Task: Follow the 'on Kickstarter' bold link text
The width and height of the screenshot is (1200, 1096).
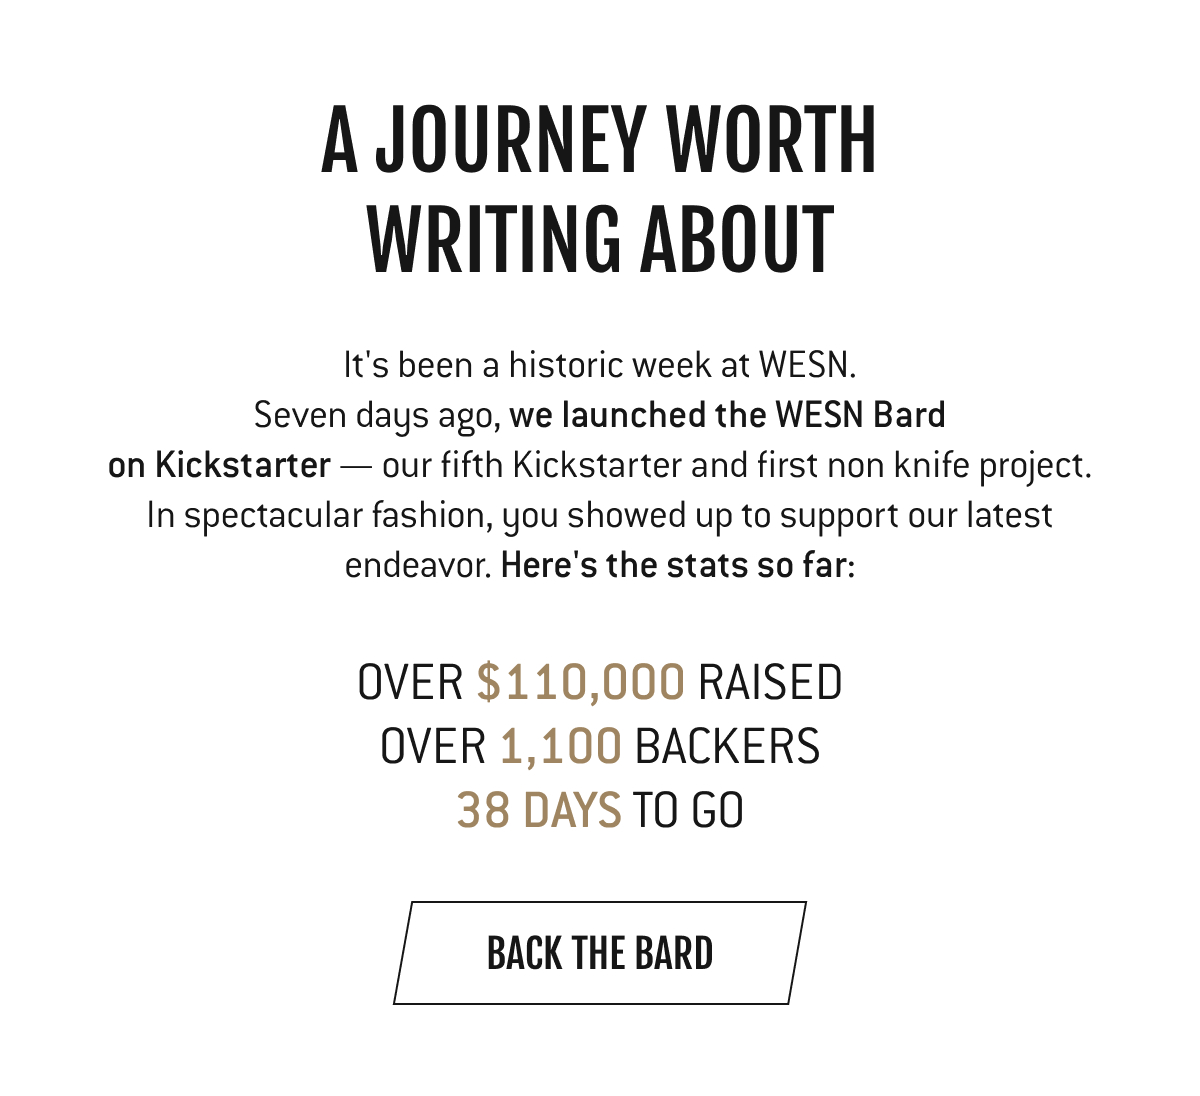Action: click(x=219, y=465)
